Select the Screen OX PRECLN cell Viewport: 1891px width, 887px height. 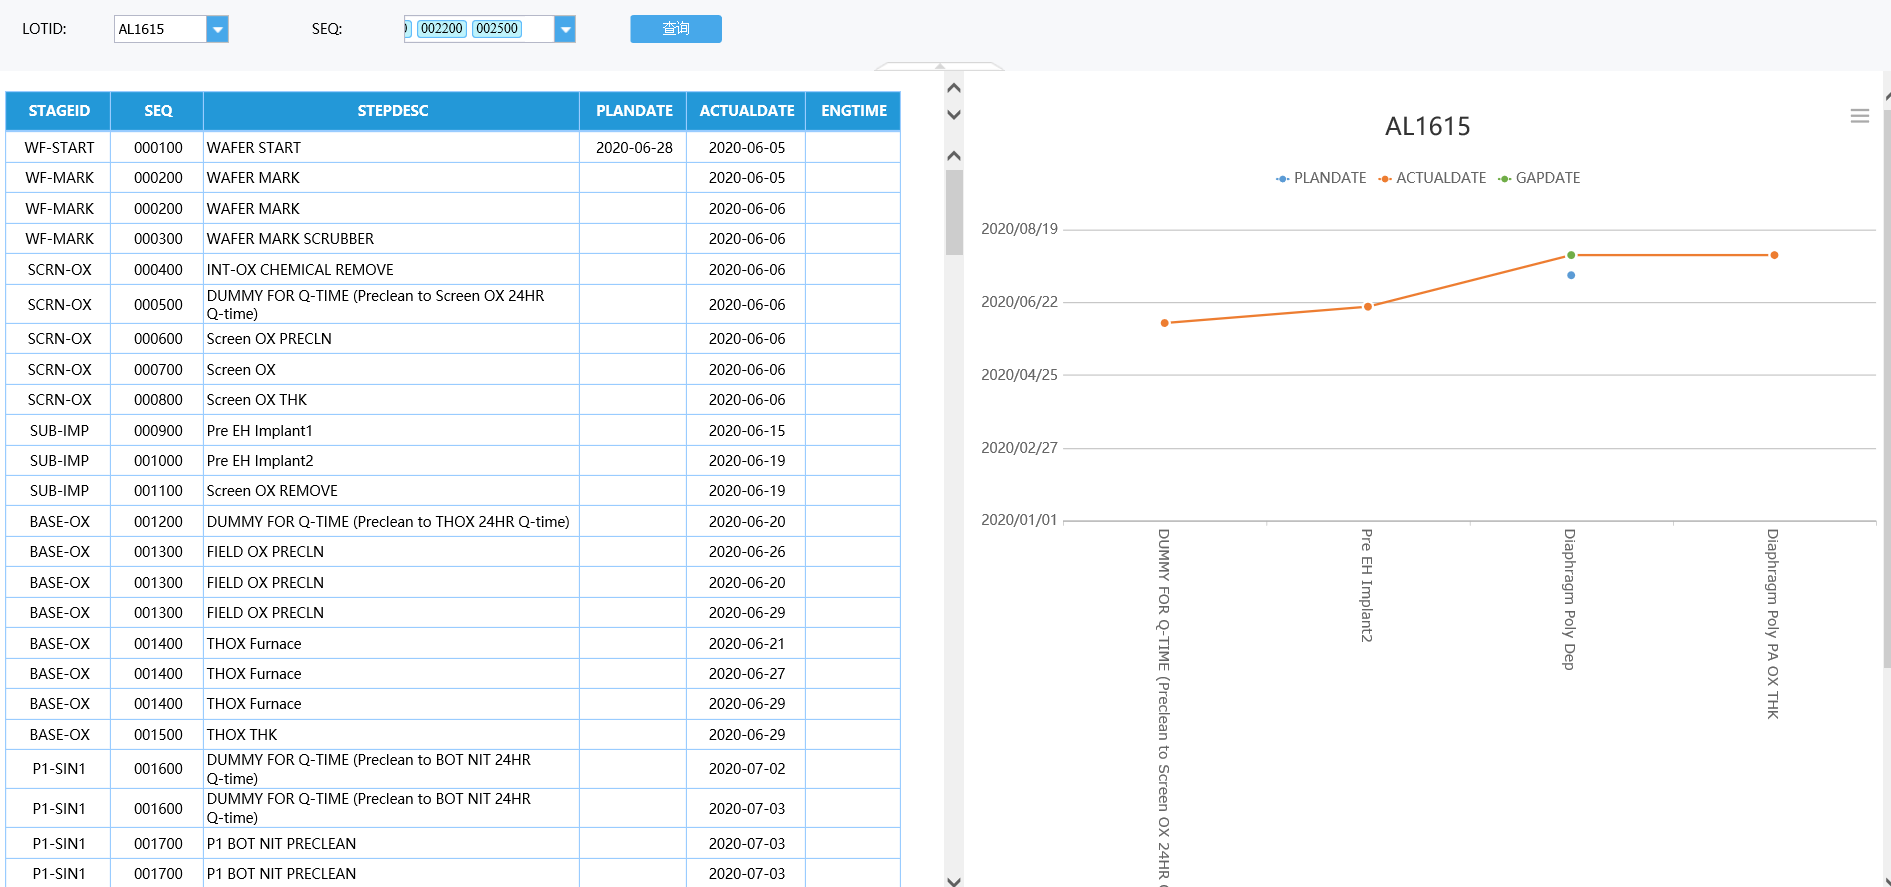(392, 339)
